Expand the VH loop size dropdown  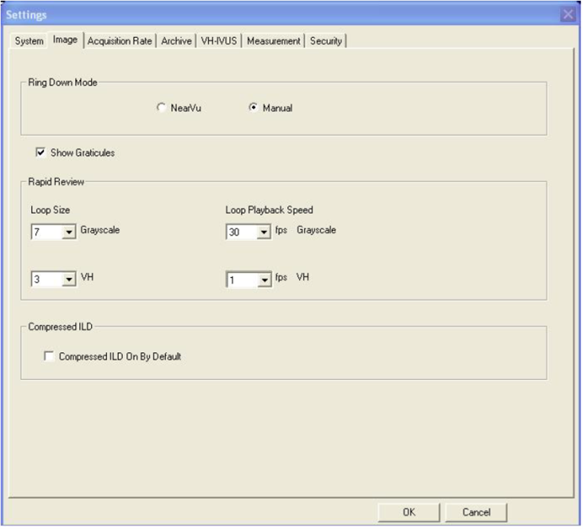click(69, 279)
